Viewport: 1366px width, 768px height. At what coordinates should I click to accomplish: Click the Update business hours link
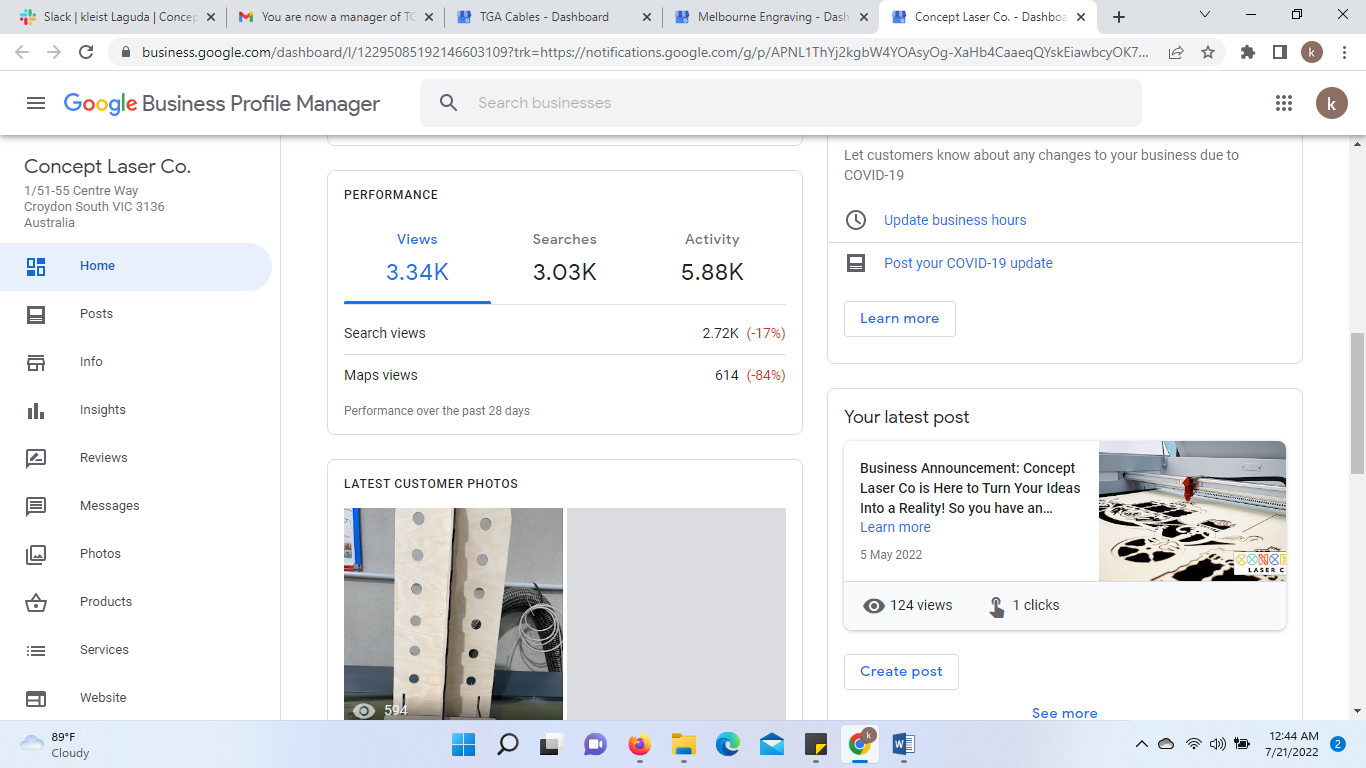tap(955, 220)
